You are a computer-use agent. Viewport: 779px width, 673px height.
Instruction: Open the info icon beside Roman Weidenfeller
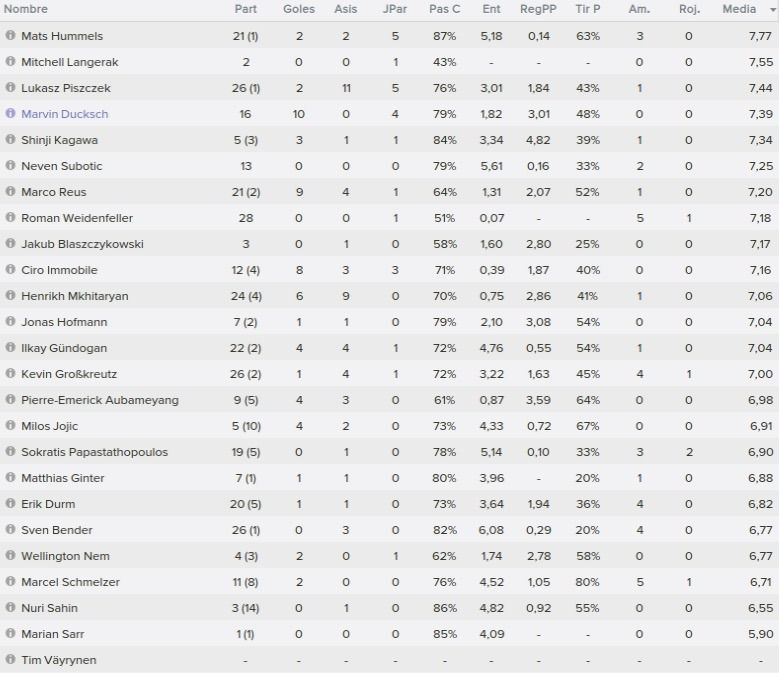(x=10, y=217)
